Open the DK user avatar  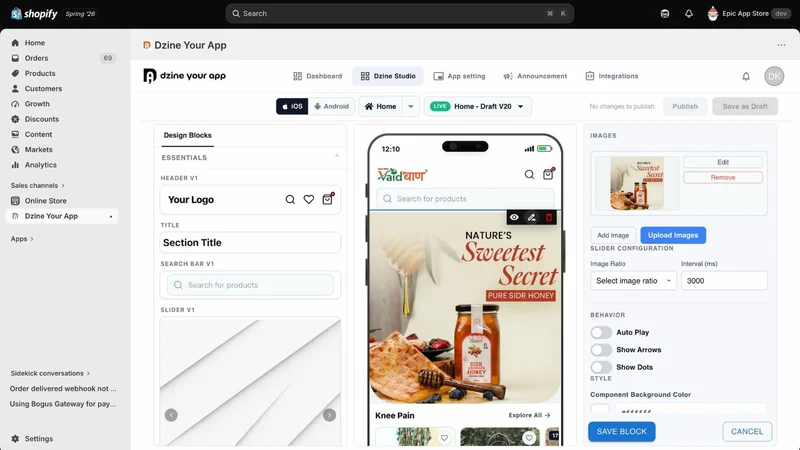[774, 77]
